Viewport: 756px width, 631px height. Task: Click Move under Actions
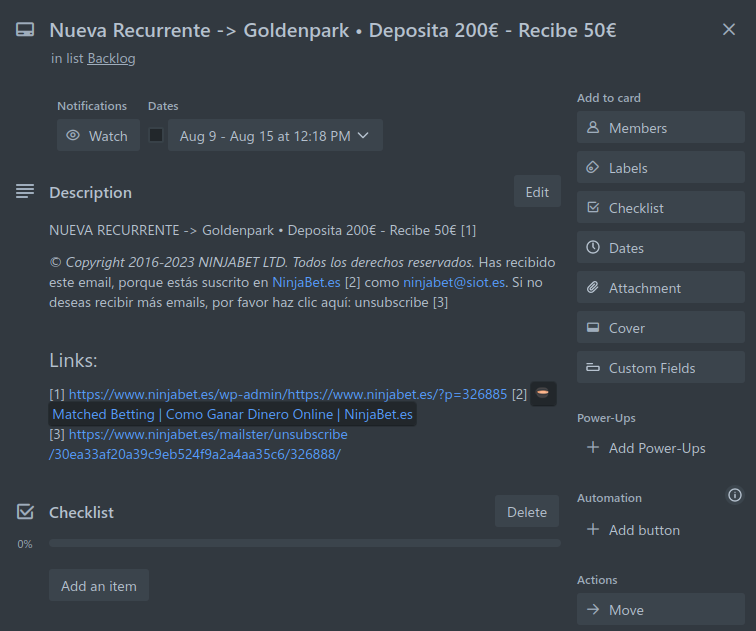(x=661, y=609)
